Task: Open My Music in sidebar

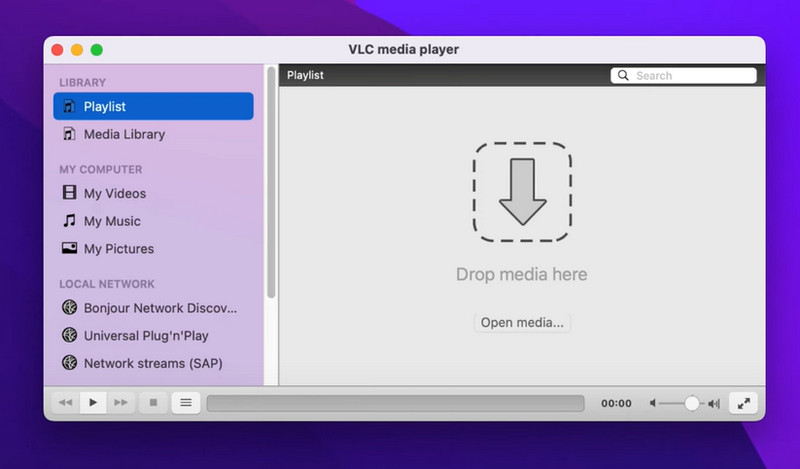Action: (153, 221)
